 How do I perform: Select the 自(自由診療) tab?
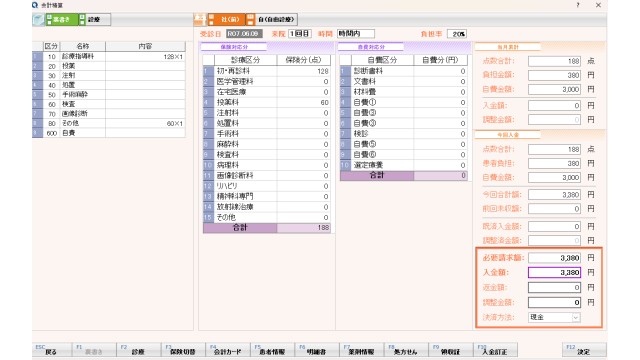[x=272, y=19]
